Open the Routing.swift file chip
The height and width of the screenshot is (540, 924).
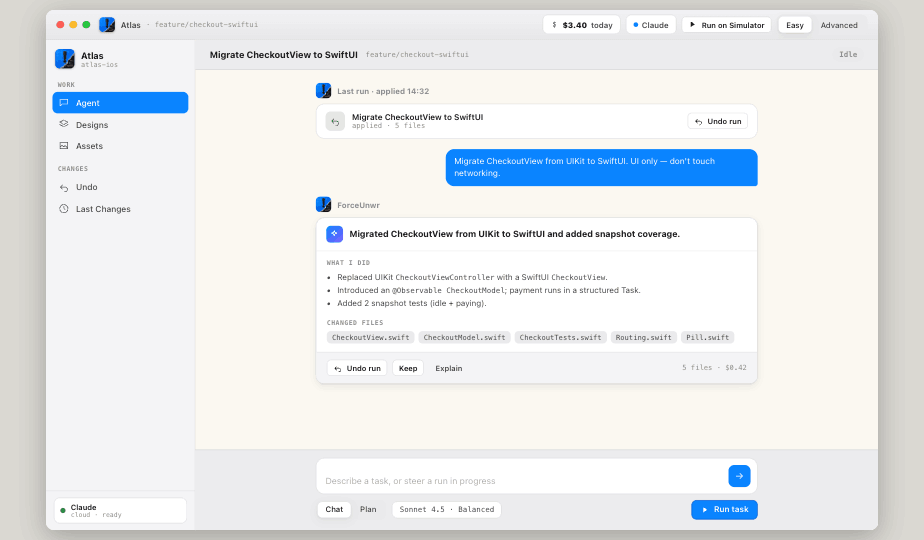pos(644,337)
